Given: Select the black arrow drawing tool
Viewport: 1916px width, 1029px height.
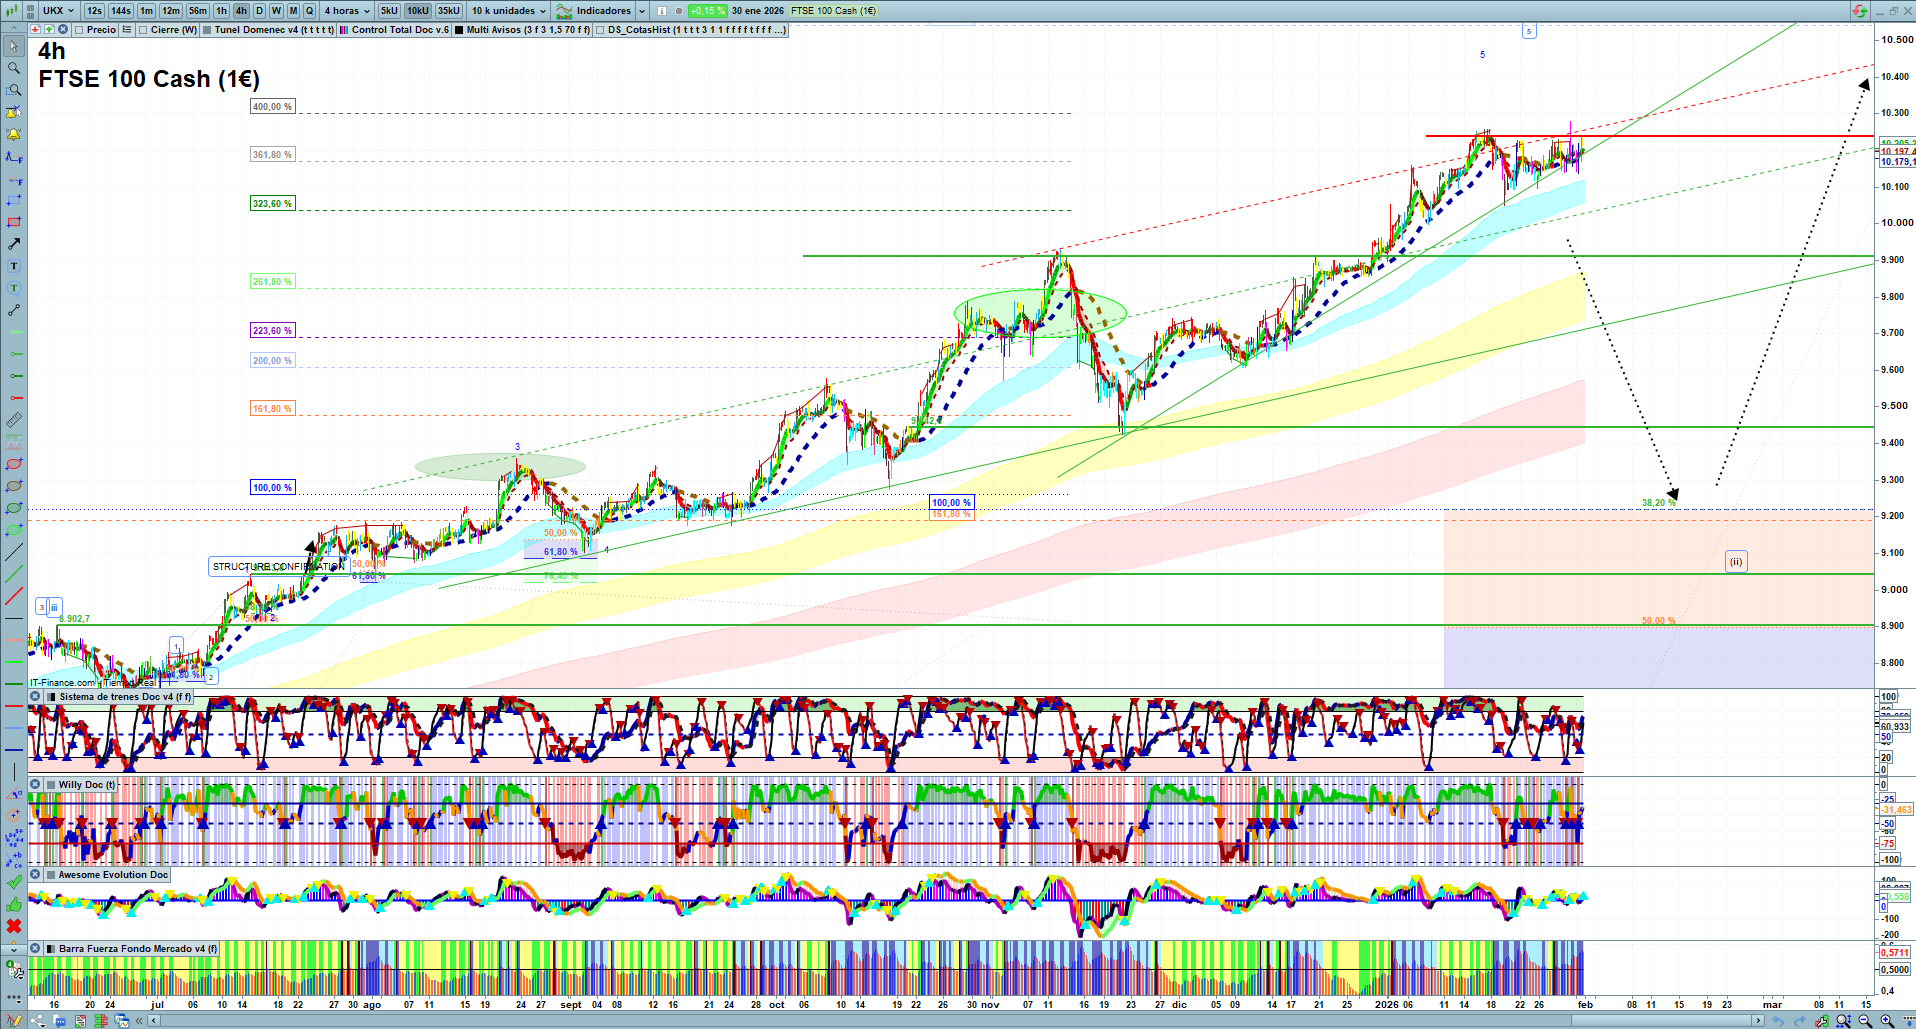Looking at the screenshot, I should tap(14, 244).
